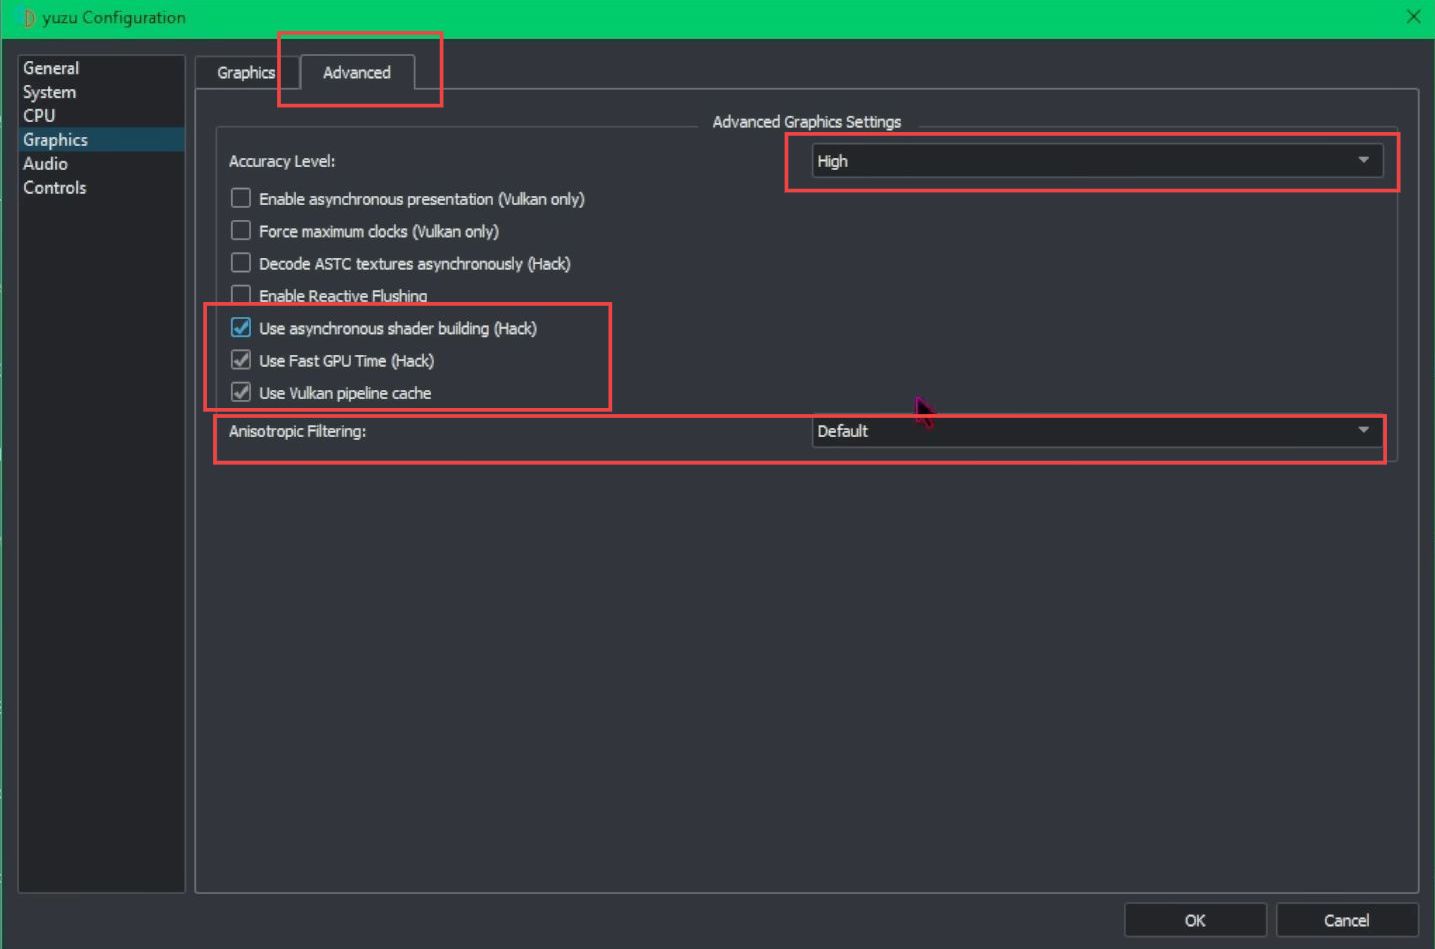
Task: Enable Force maximum clocks checkbox
Action: [x=241, y=231]
